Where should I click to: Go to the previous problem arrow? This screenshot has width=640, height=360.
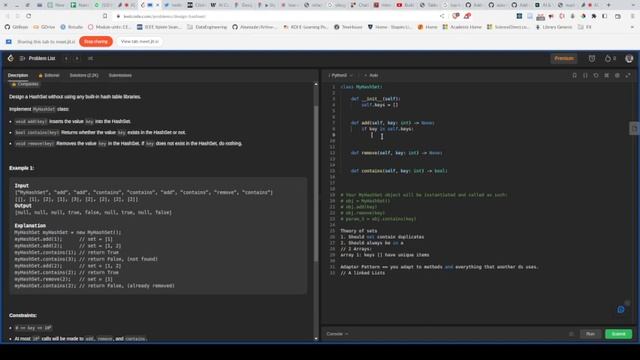point(66,58)
